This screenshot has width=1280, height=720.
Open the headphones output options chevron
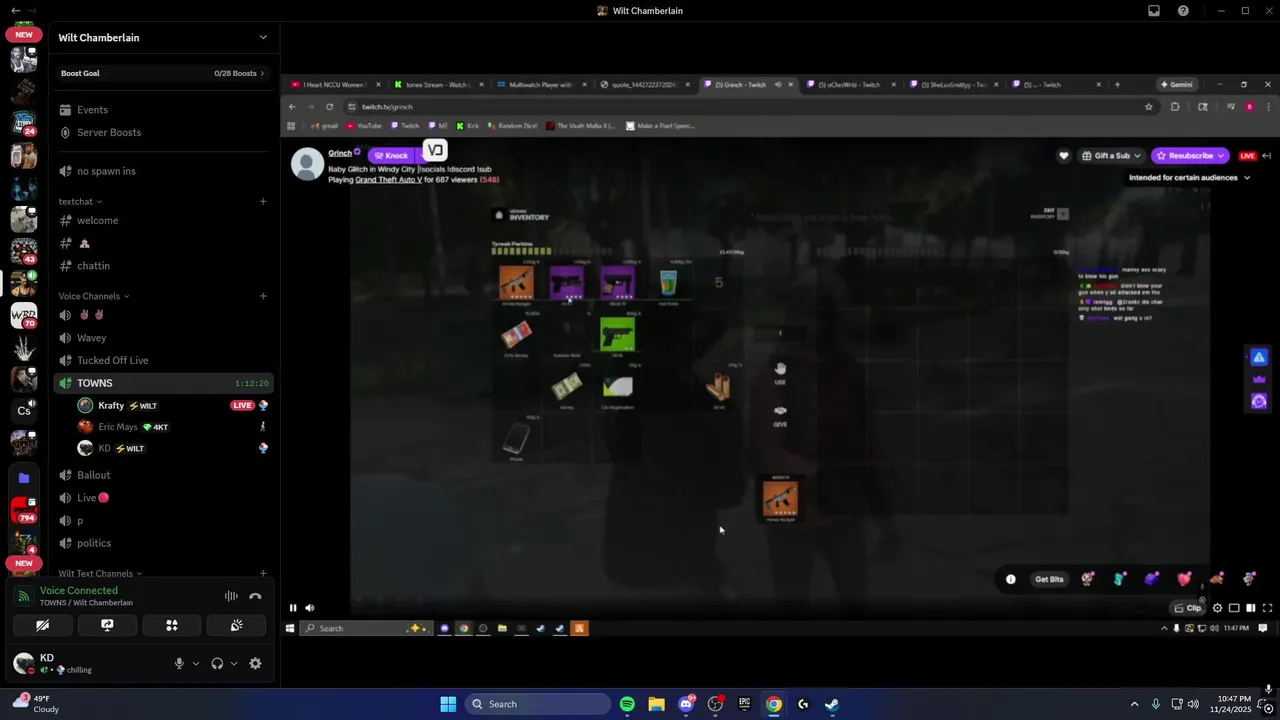234,663
